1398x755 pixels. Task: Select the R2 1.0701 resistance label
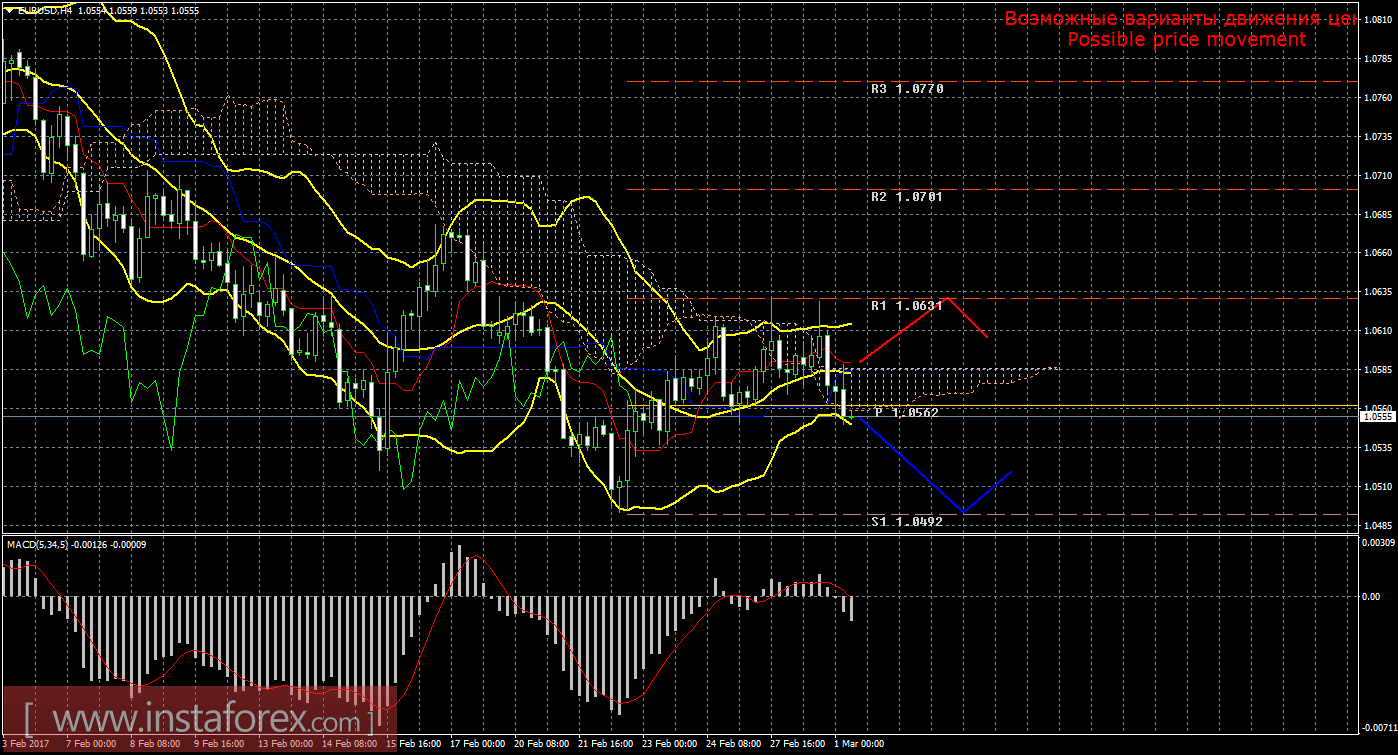coord(906,197)
